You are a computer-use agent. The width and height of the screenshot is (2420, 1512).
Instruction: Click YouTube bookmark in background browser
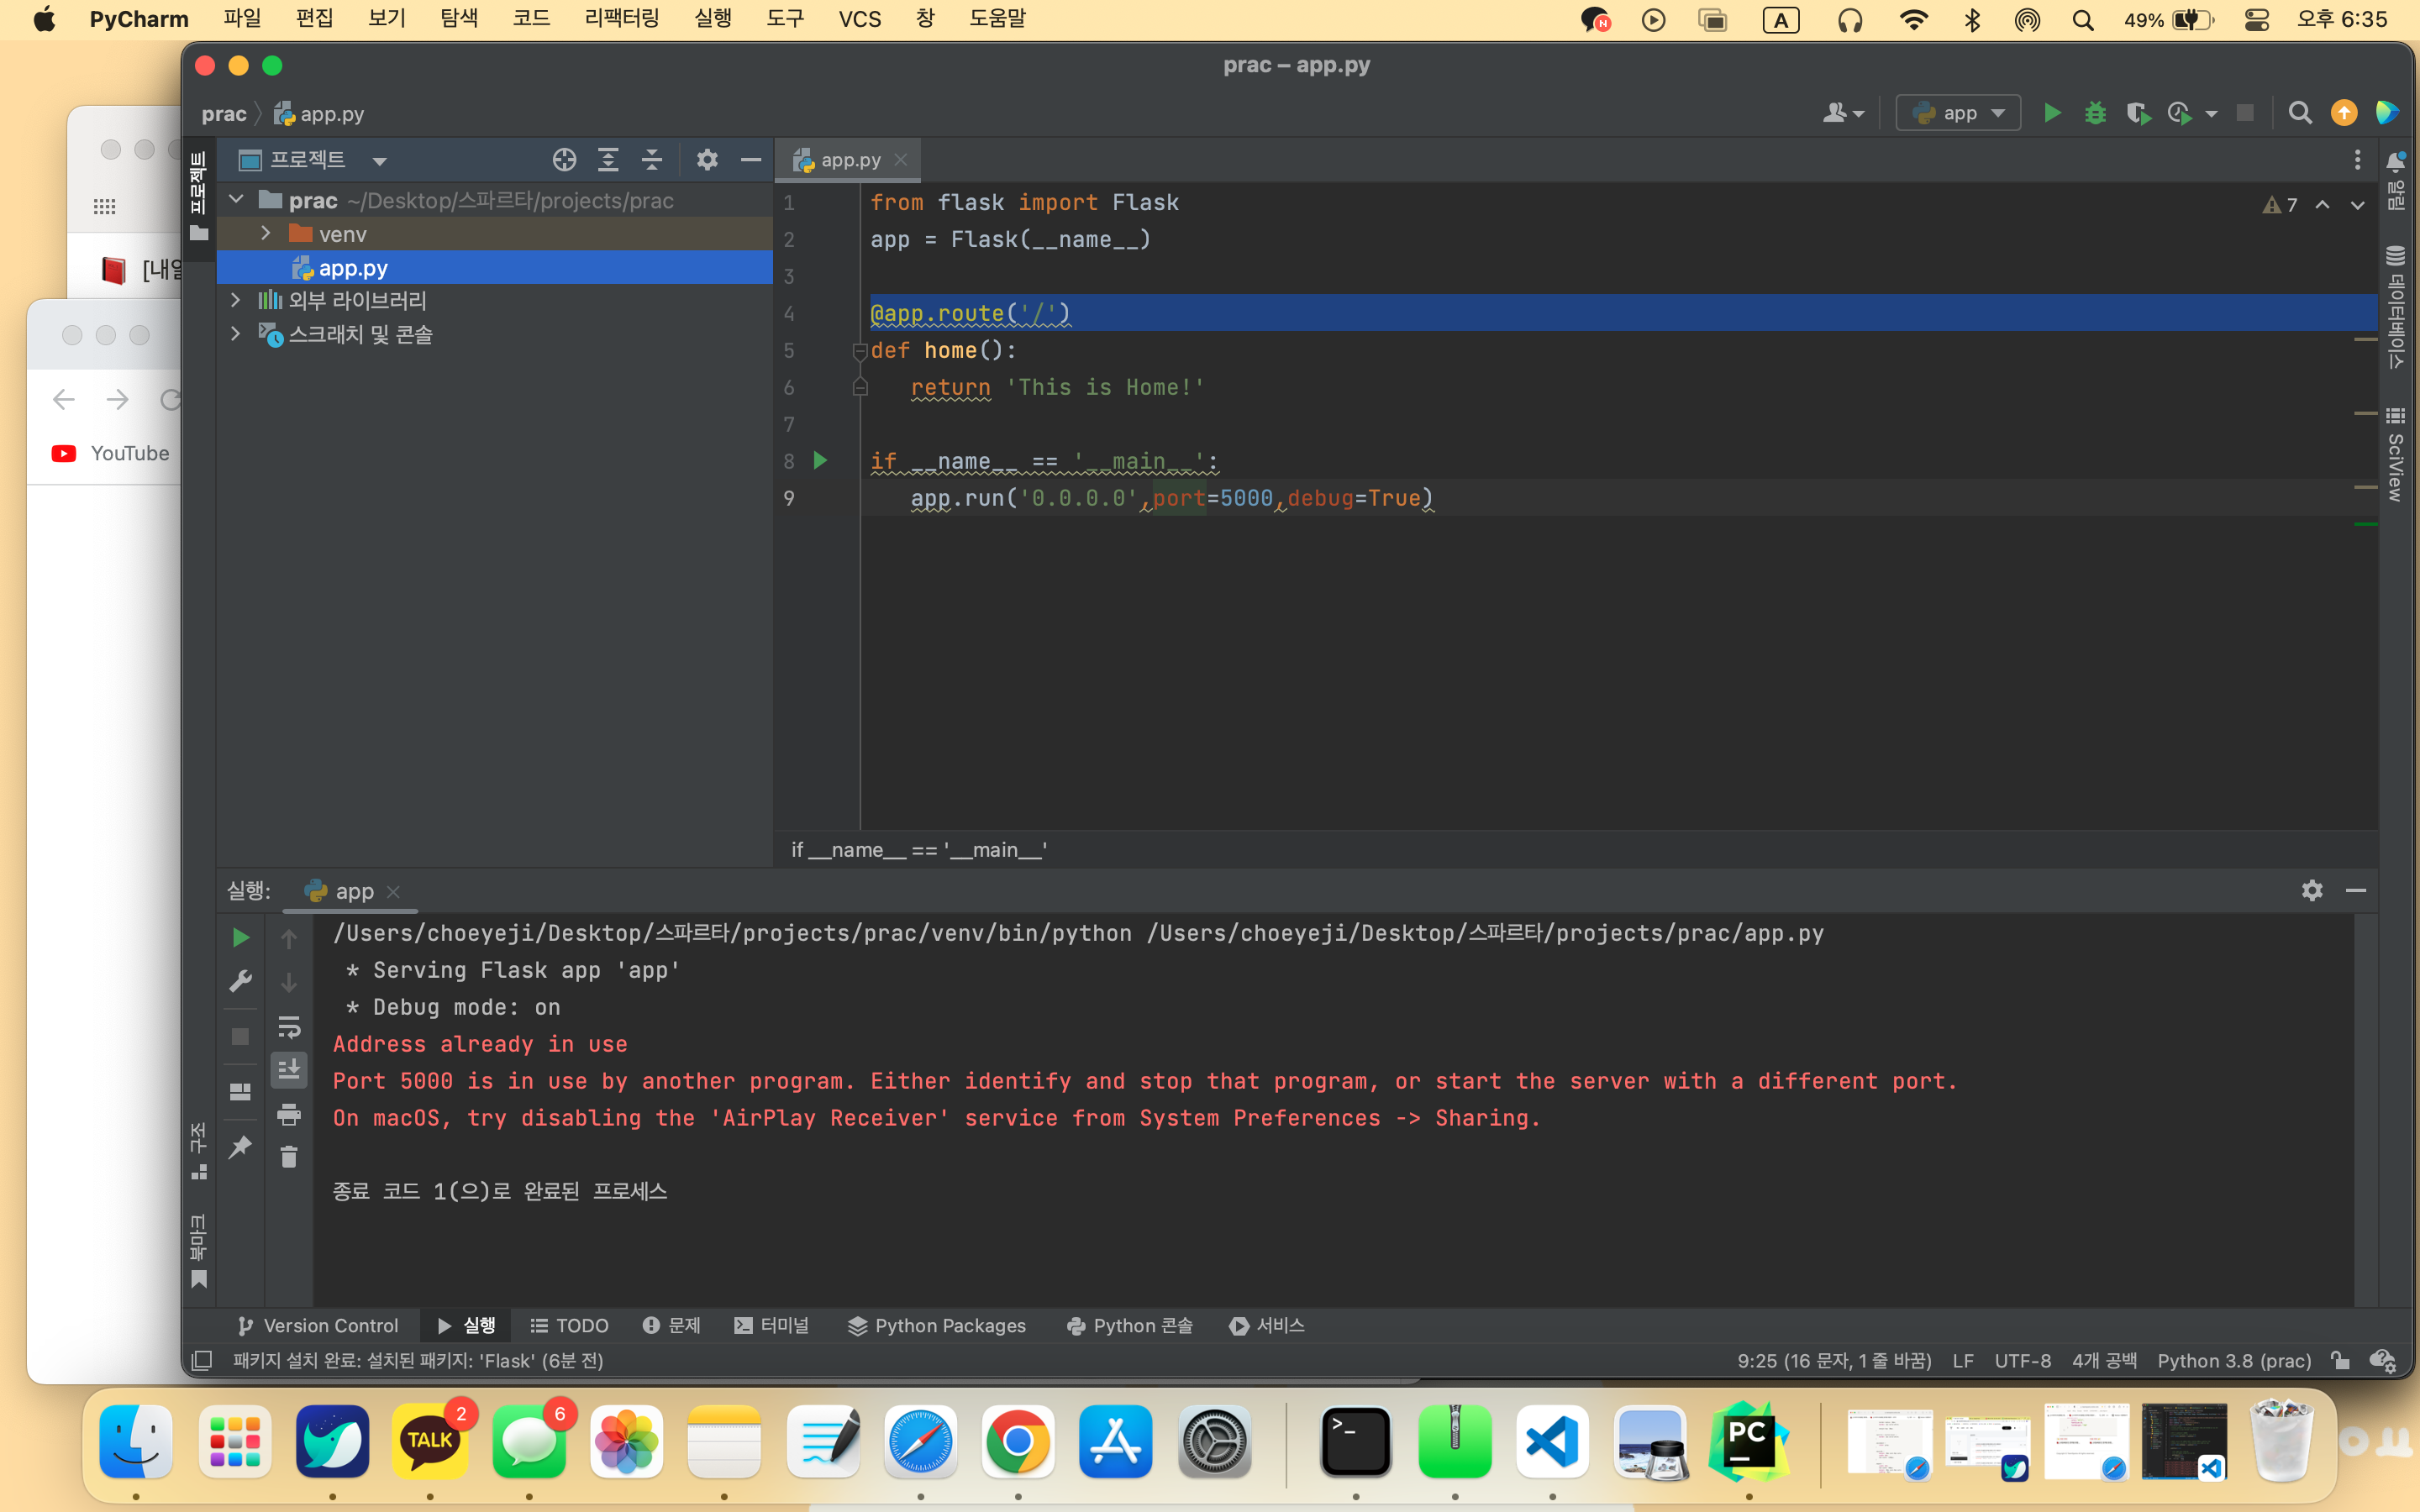click(111, 453)
